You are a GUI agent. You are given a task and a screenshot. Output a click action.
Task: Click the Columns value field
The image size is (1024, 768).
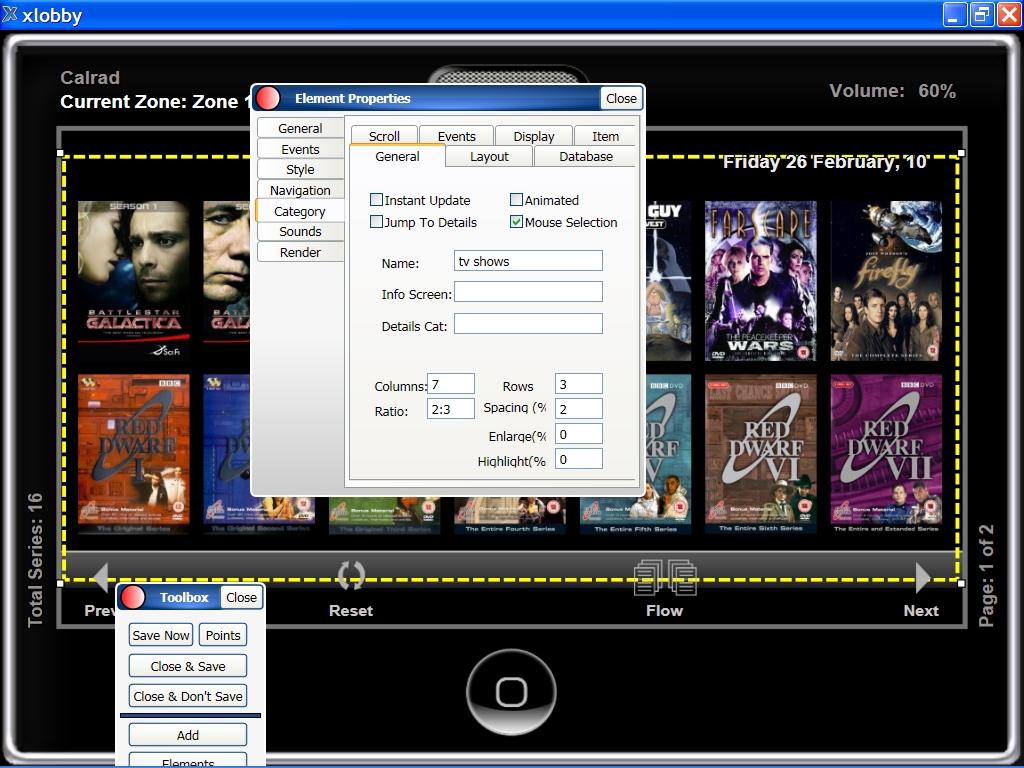[451, 384]
